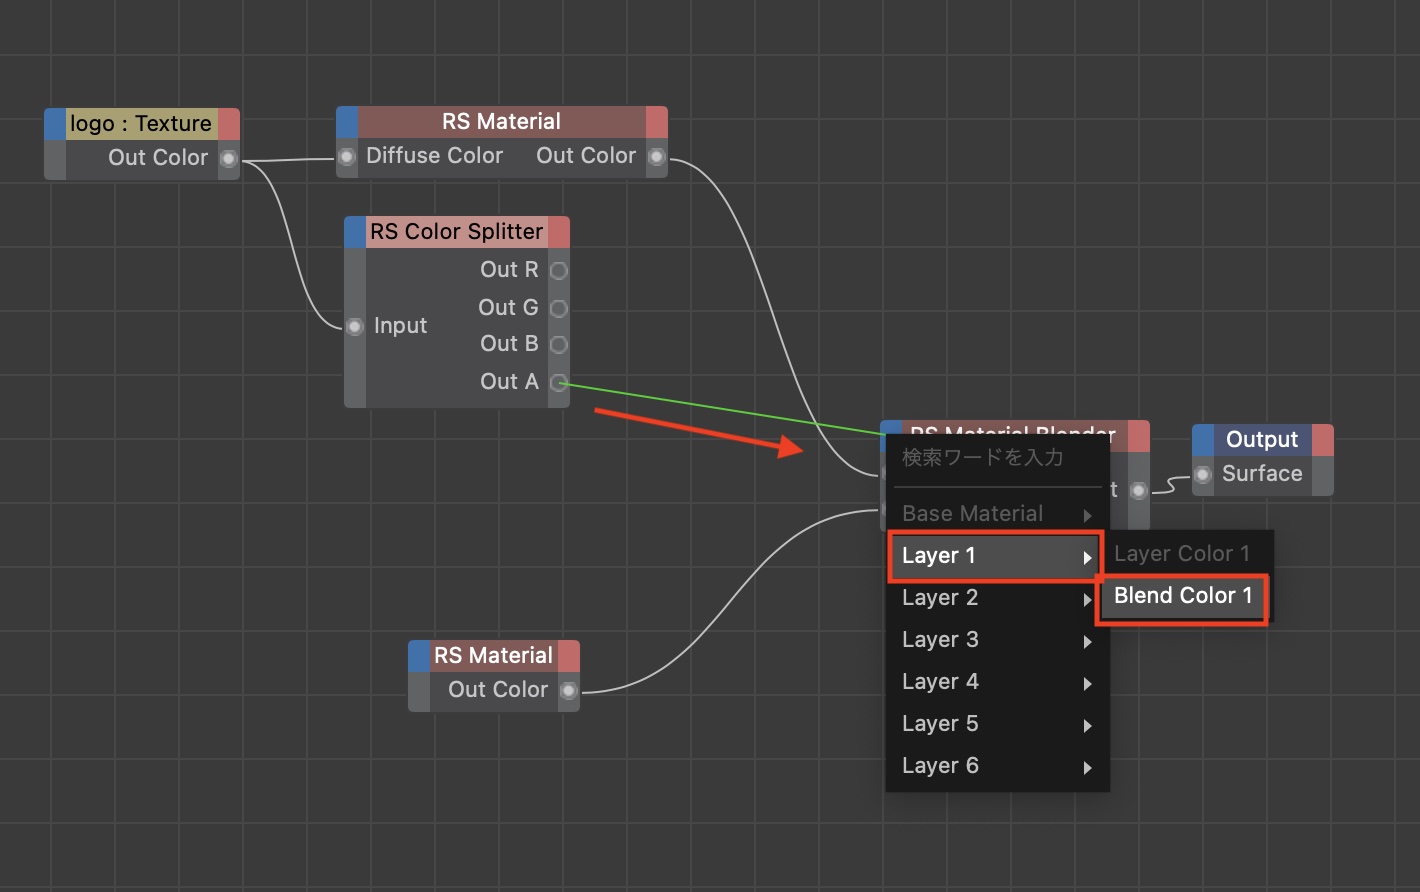Click Out B port on RS Color Splitter
Screen dimensions: 1420x892
click(559, 345)
